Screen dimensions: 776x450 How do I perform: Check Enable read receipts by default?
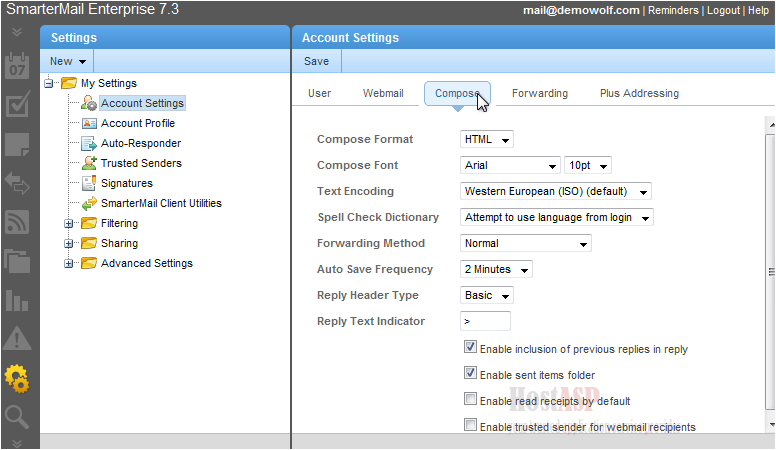click(x=470, y=399)
